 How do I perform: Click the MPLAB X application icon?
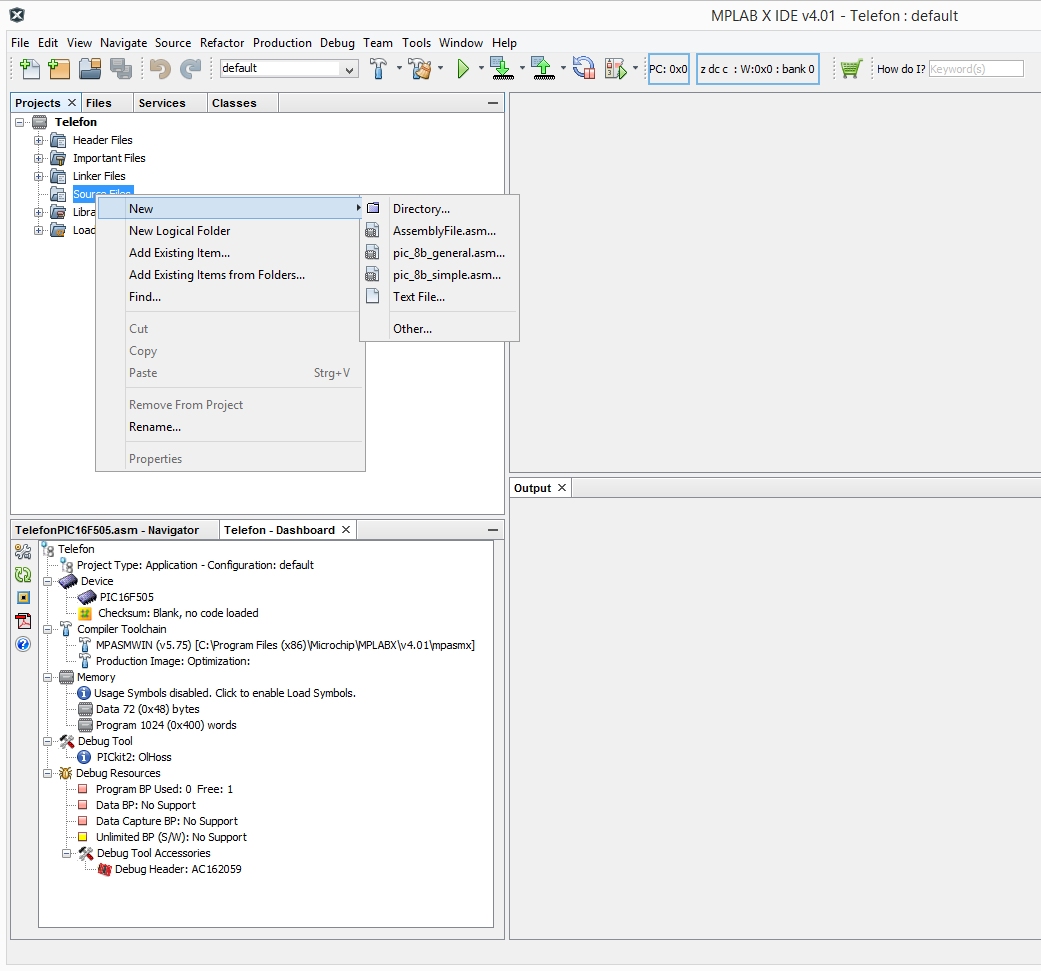[17, 15]
